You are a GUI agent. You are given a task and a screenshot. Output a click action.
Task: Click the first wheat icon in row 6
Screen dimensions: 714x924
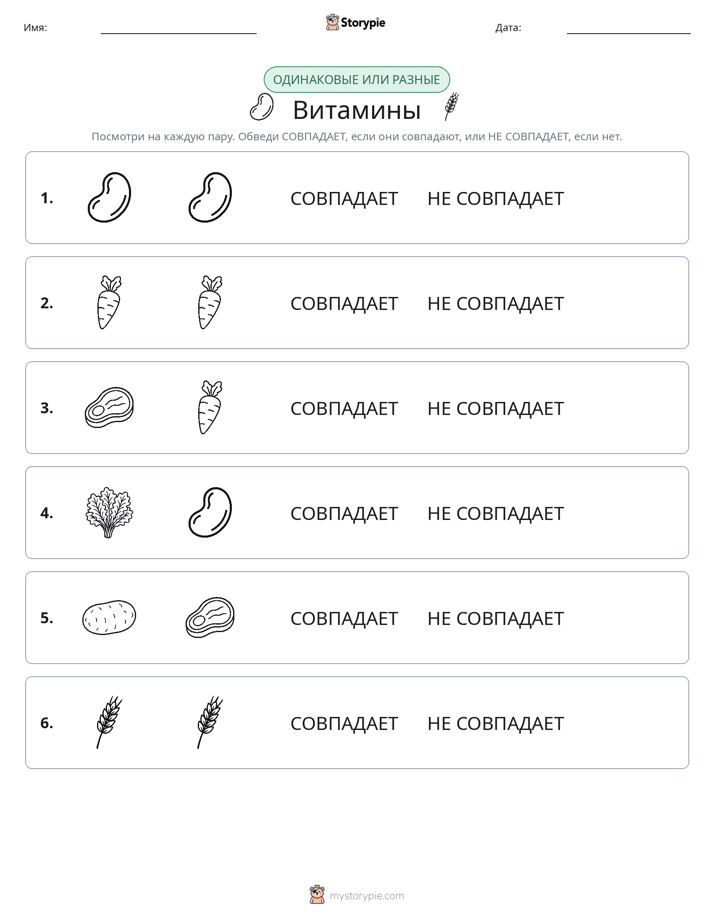click(x=109, y=722)
